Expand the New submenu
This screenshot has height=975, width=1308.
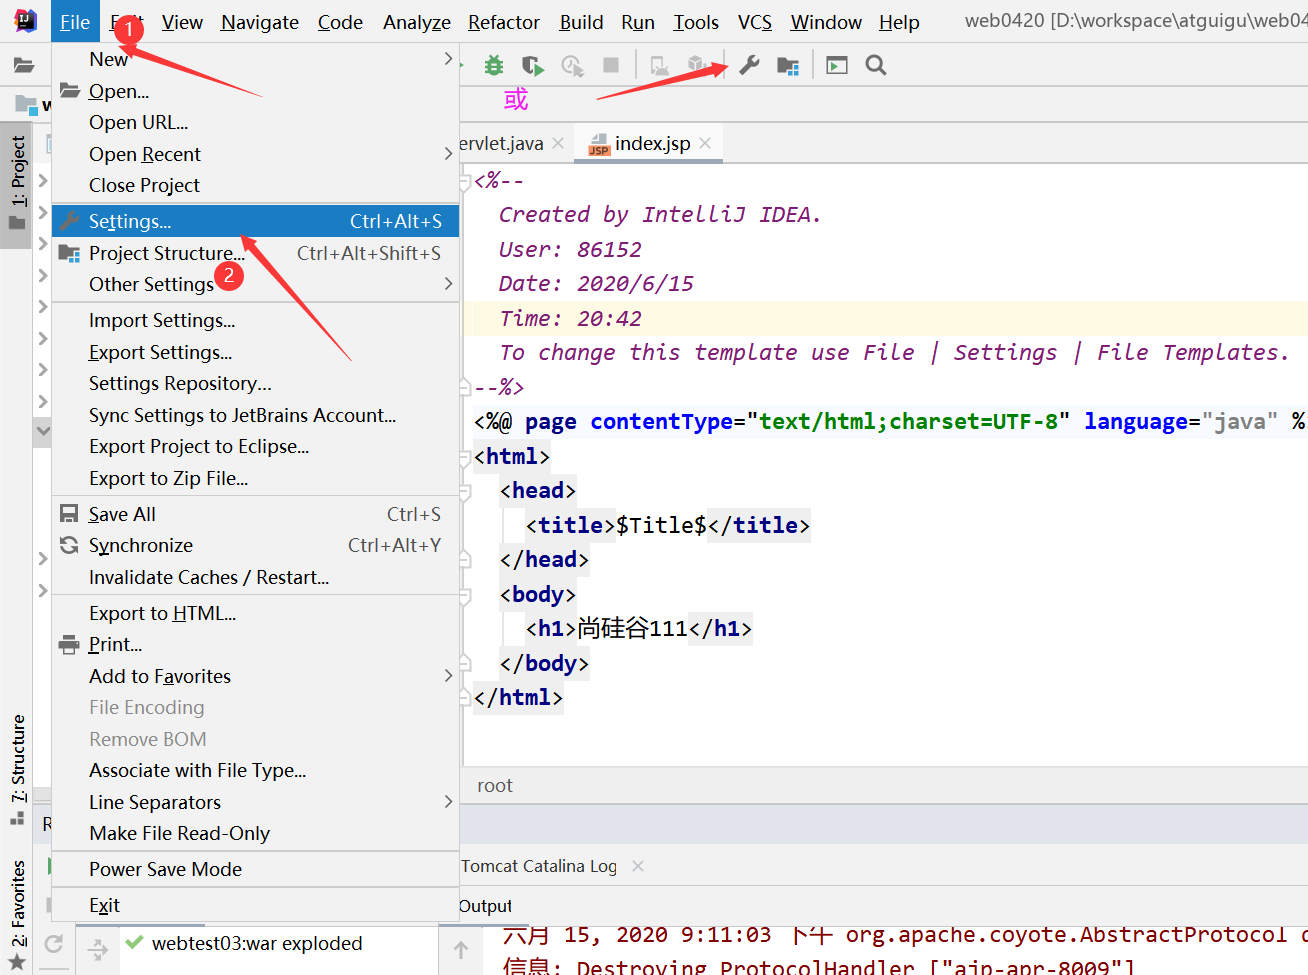[x=255, y=59]
